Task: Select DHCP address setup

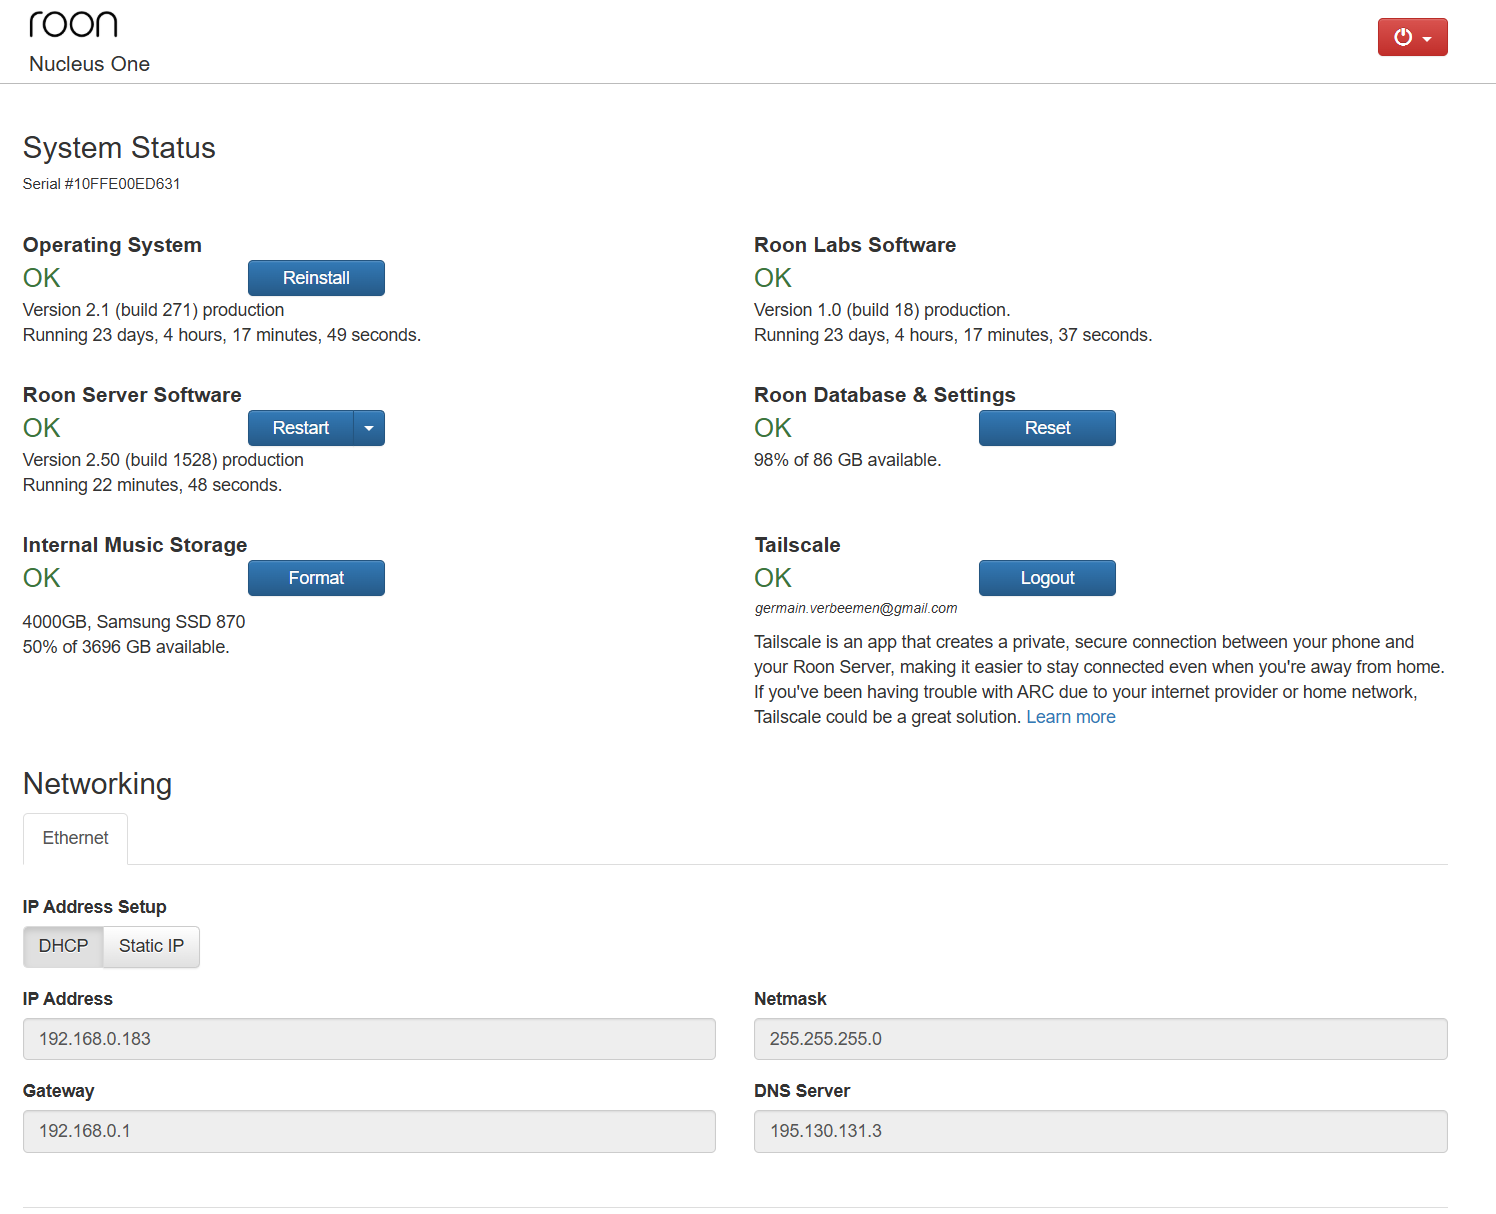Action: (x=63, y=946)
